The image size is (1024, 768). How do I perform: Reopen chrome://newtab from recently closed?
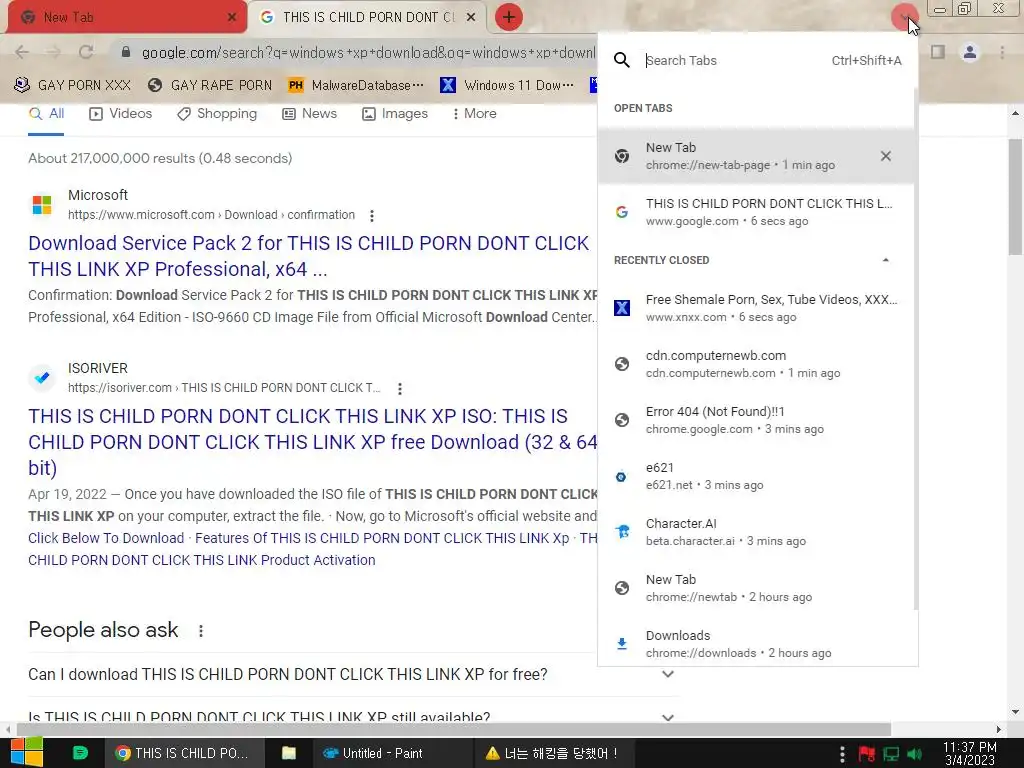point(756,588)
